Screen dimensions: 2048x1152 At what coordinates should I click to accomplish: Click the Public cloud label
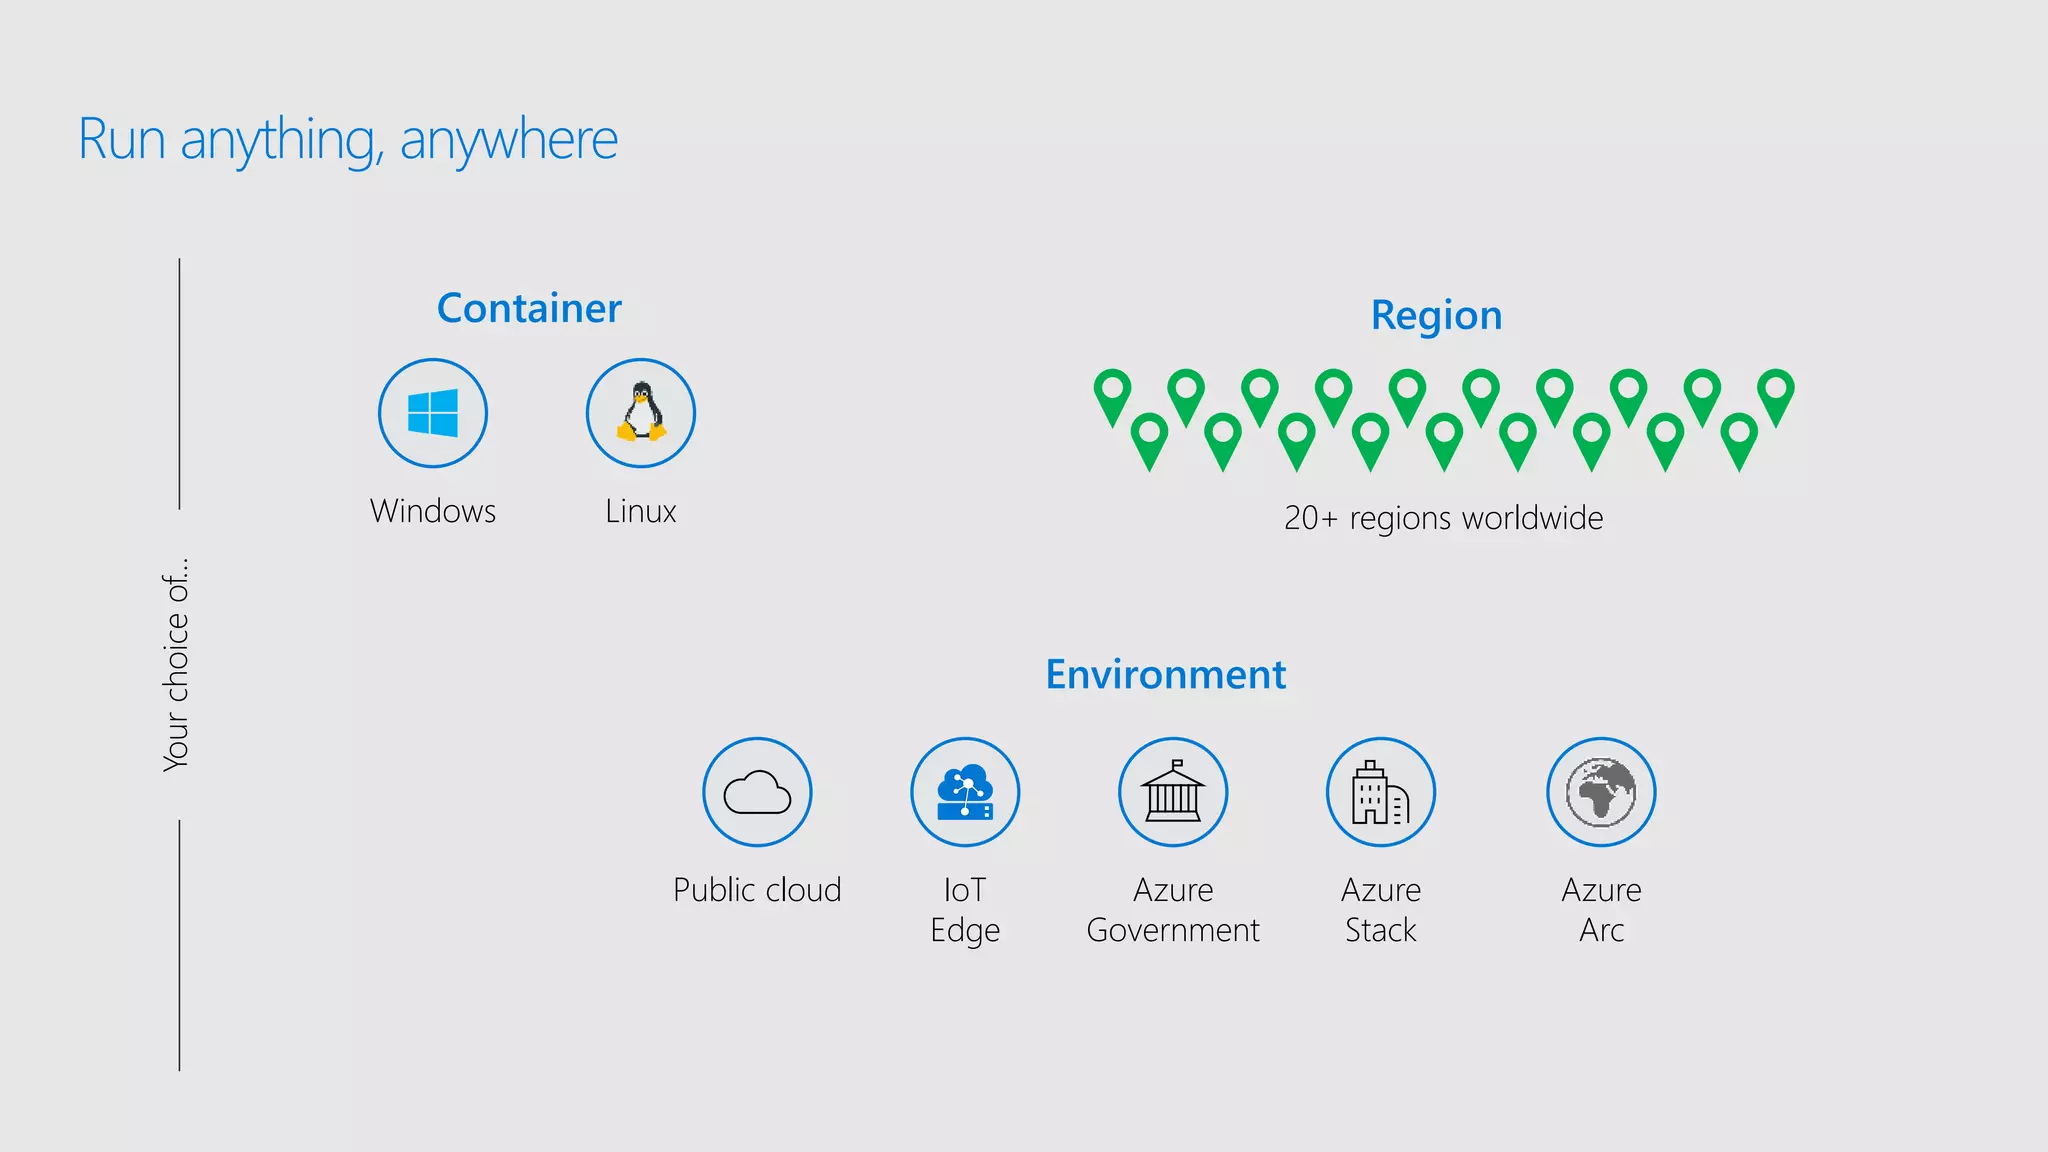[757, 890]
